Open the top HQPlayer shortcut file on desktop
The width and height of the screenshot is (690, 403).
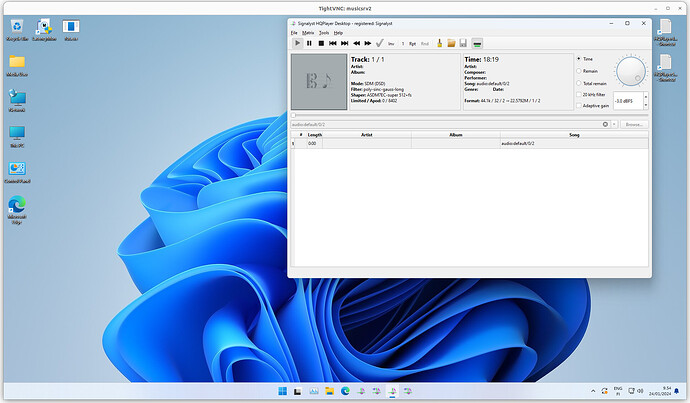665,33
